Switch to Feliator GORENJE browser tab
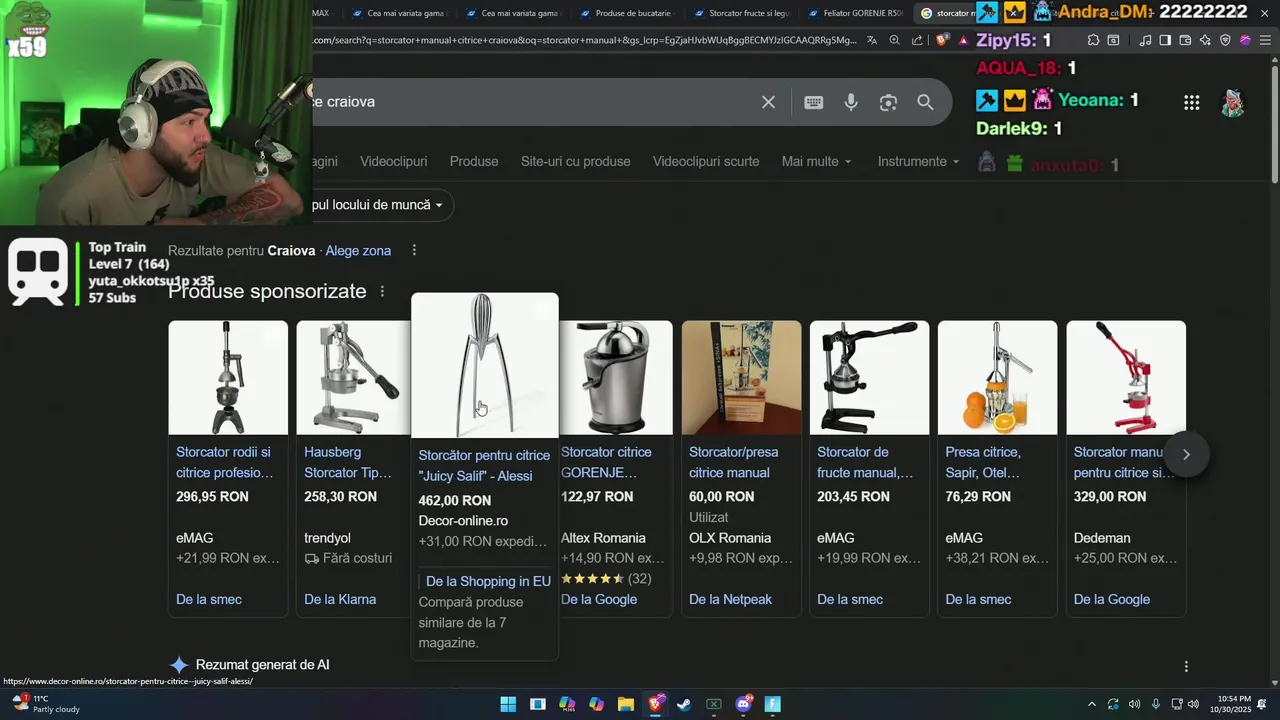The width and height of the screenshot is (1280, 720). 855,13
